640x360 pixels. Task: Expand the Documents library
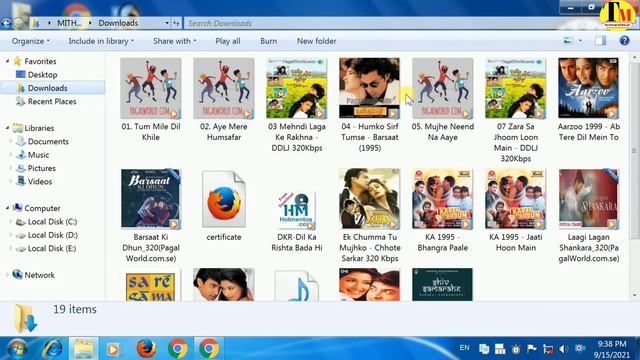click(x=11, y=142)
